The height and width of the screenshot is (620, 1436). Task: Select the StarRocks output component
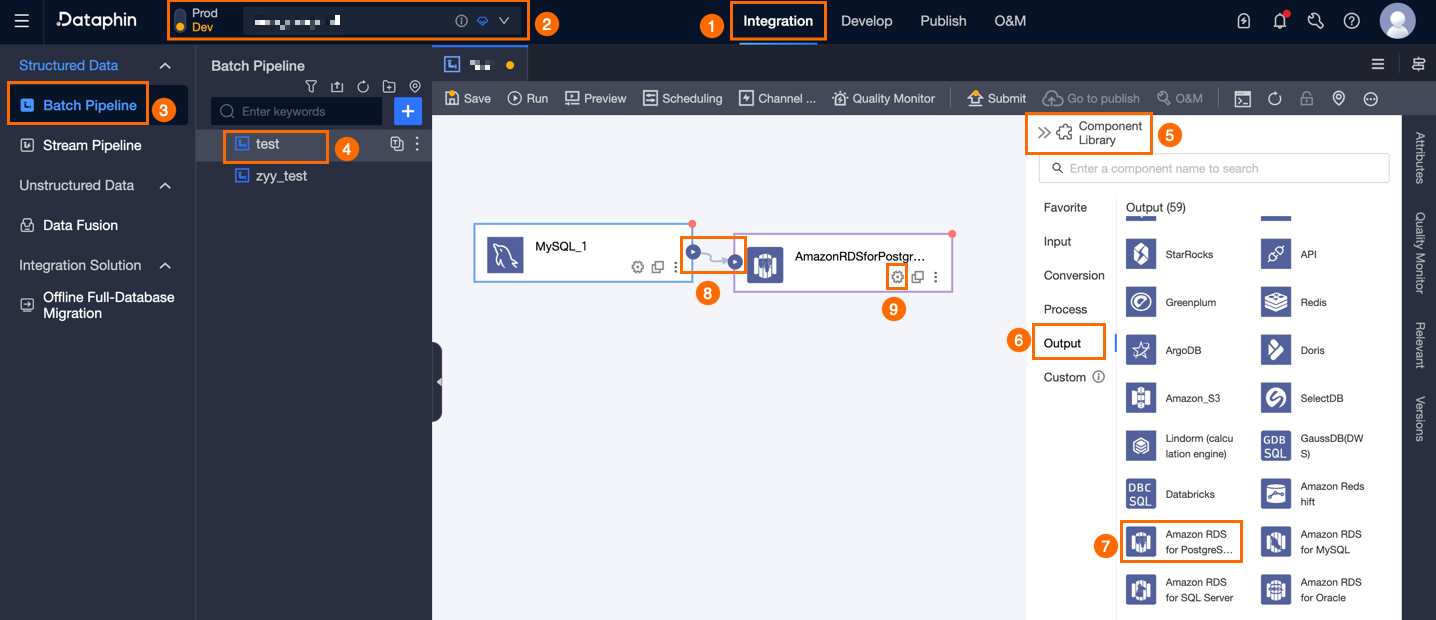pos(1171,254)
